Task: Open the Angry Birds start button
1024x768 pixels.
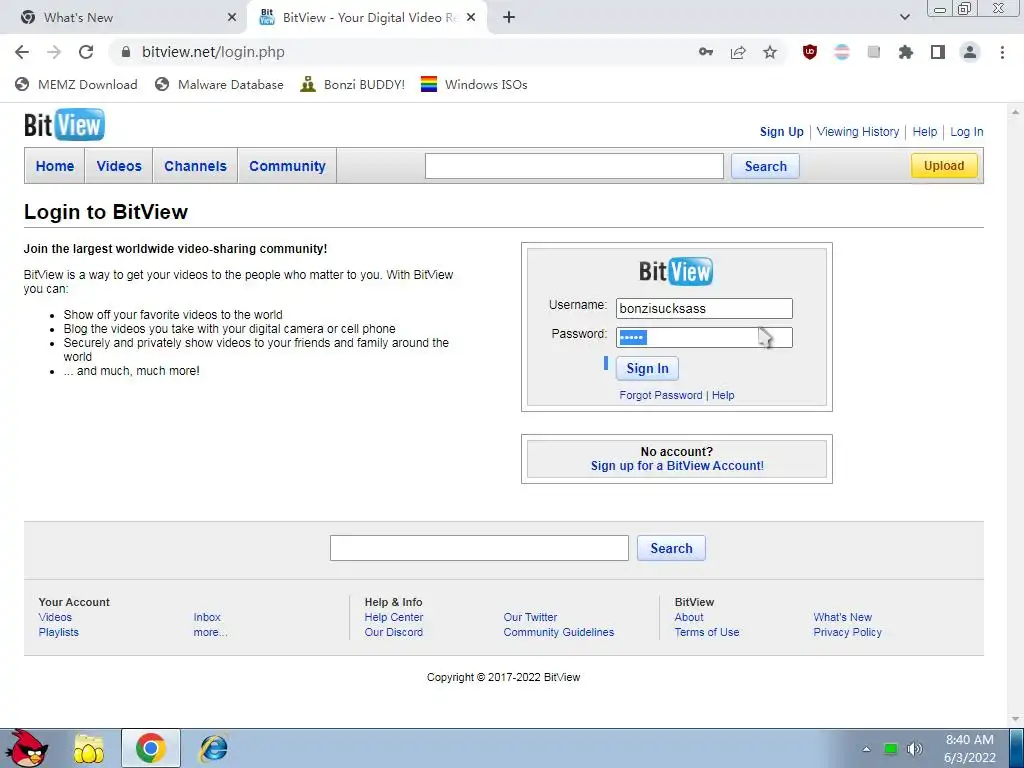Action: [26, 748]
